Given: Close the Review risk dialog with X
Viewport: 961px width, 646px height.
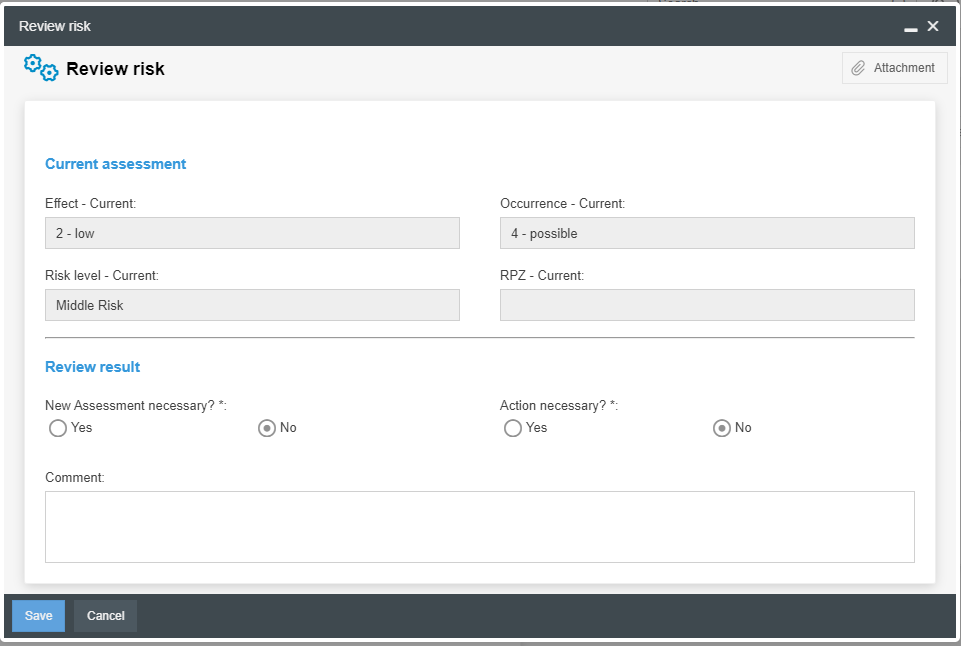Looking at the screenshot, I should pos(933,26).
